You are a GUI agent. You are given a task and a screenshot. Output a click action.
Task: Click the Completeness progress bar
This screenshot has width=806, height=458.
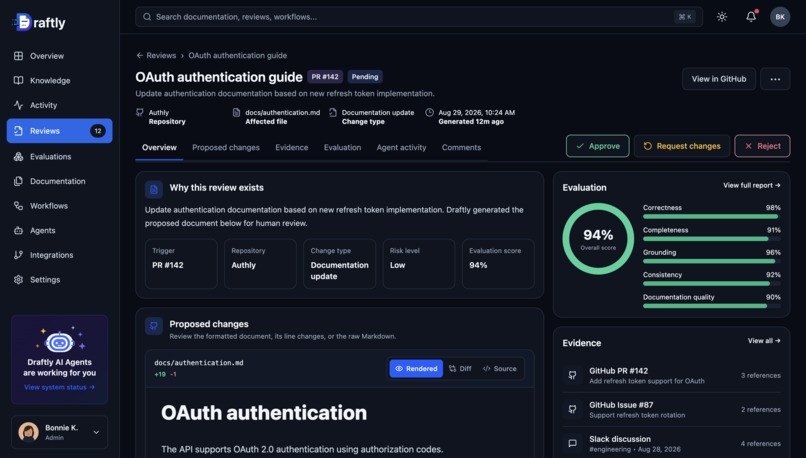click(x=711, y=239)
